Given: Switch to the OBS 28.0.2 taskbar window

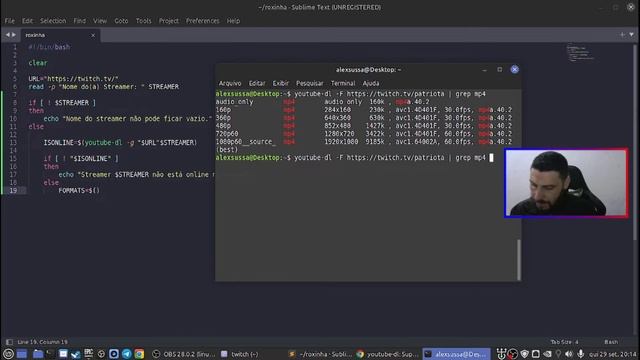Looking at the screenshot, I should 183,354.
